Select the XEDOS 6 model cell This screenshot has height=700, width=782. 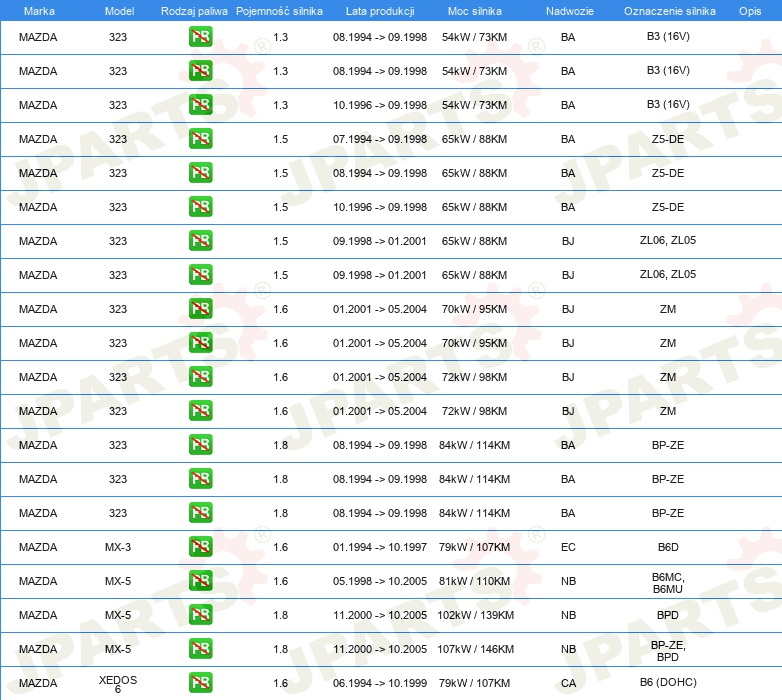click(118, 684)
